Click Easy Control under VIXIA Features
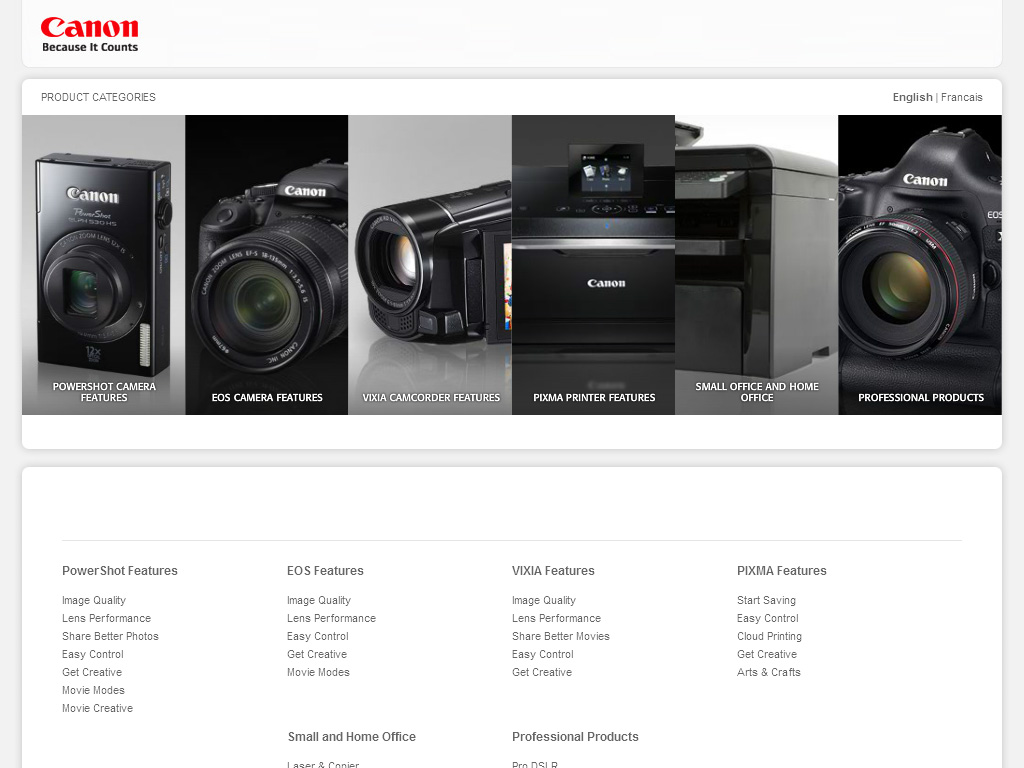Image resolution: width=1024 pixels, height=768 pixels. point(543,654)
